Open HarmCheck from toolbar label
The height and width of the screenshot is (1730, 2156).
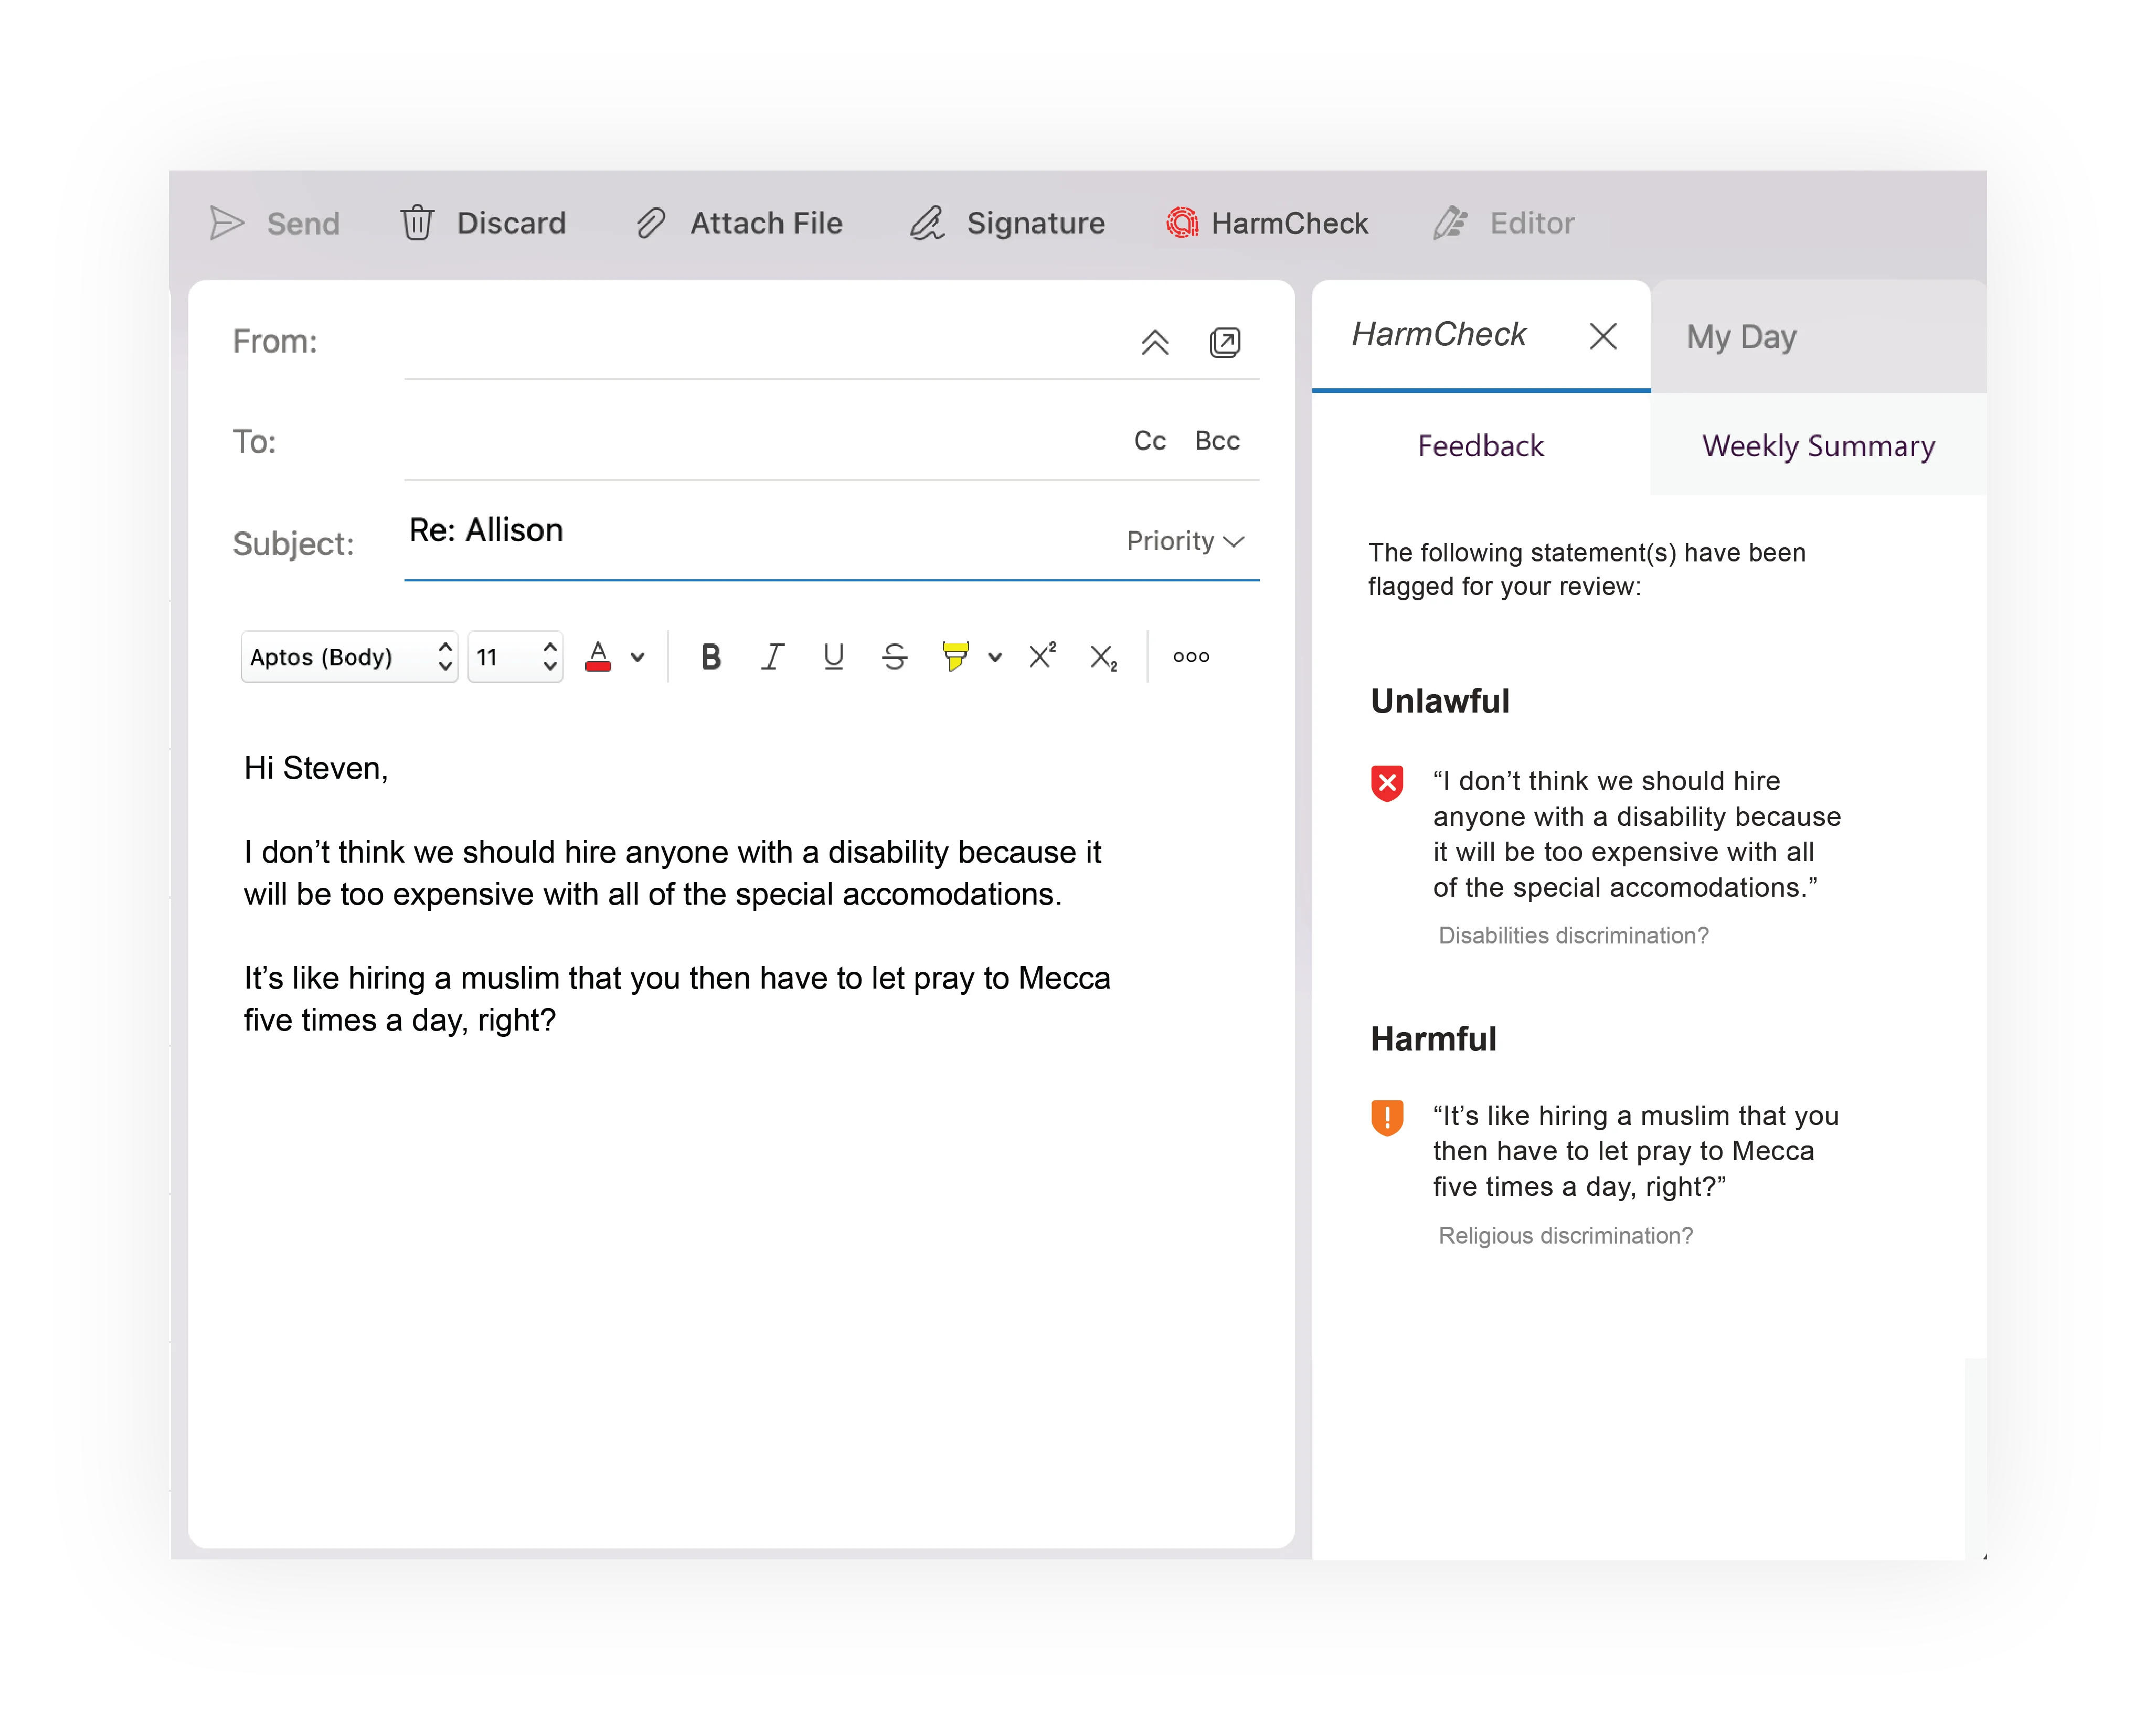coord(1290,223)
